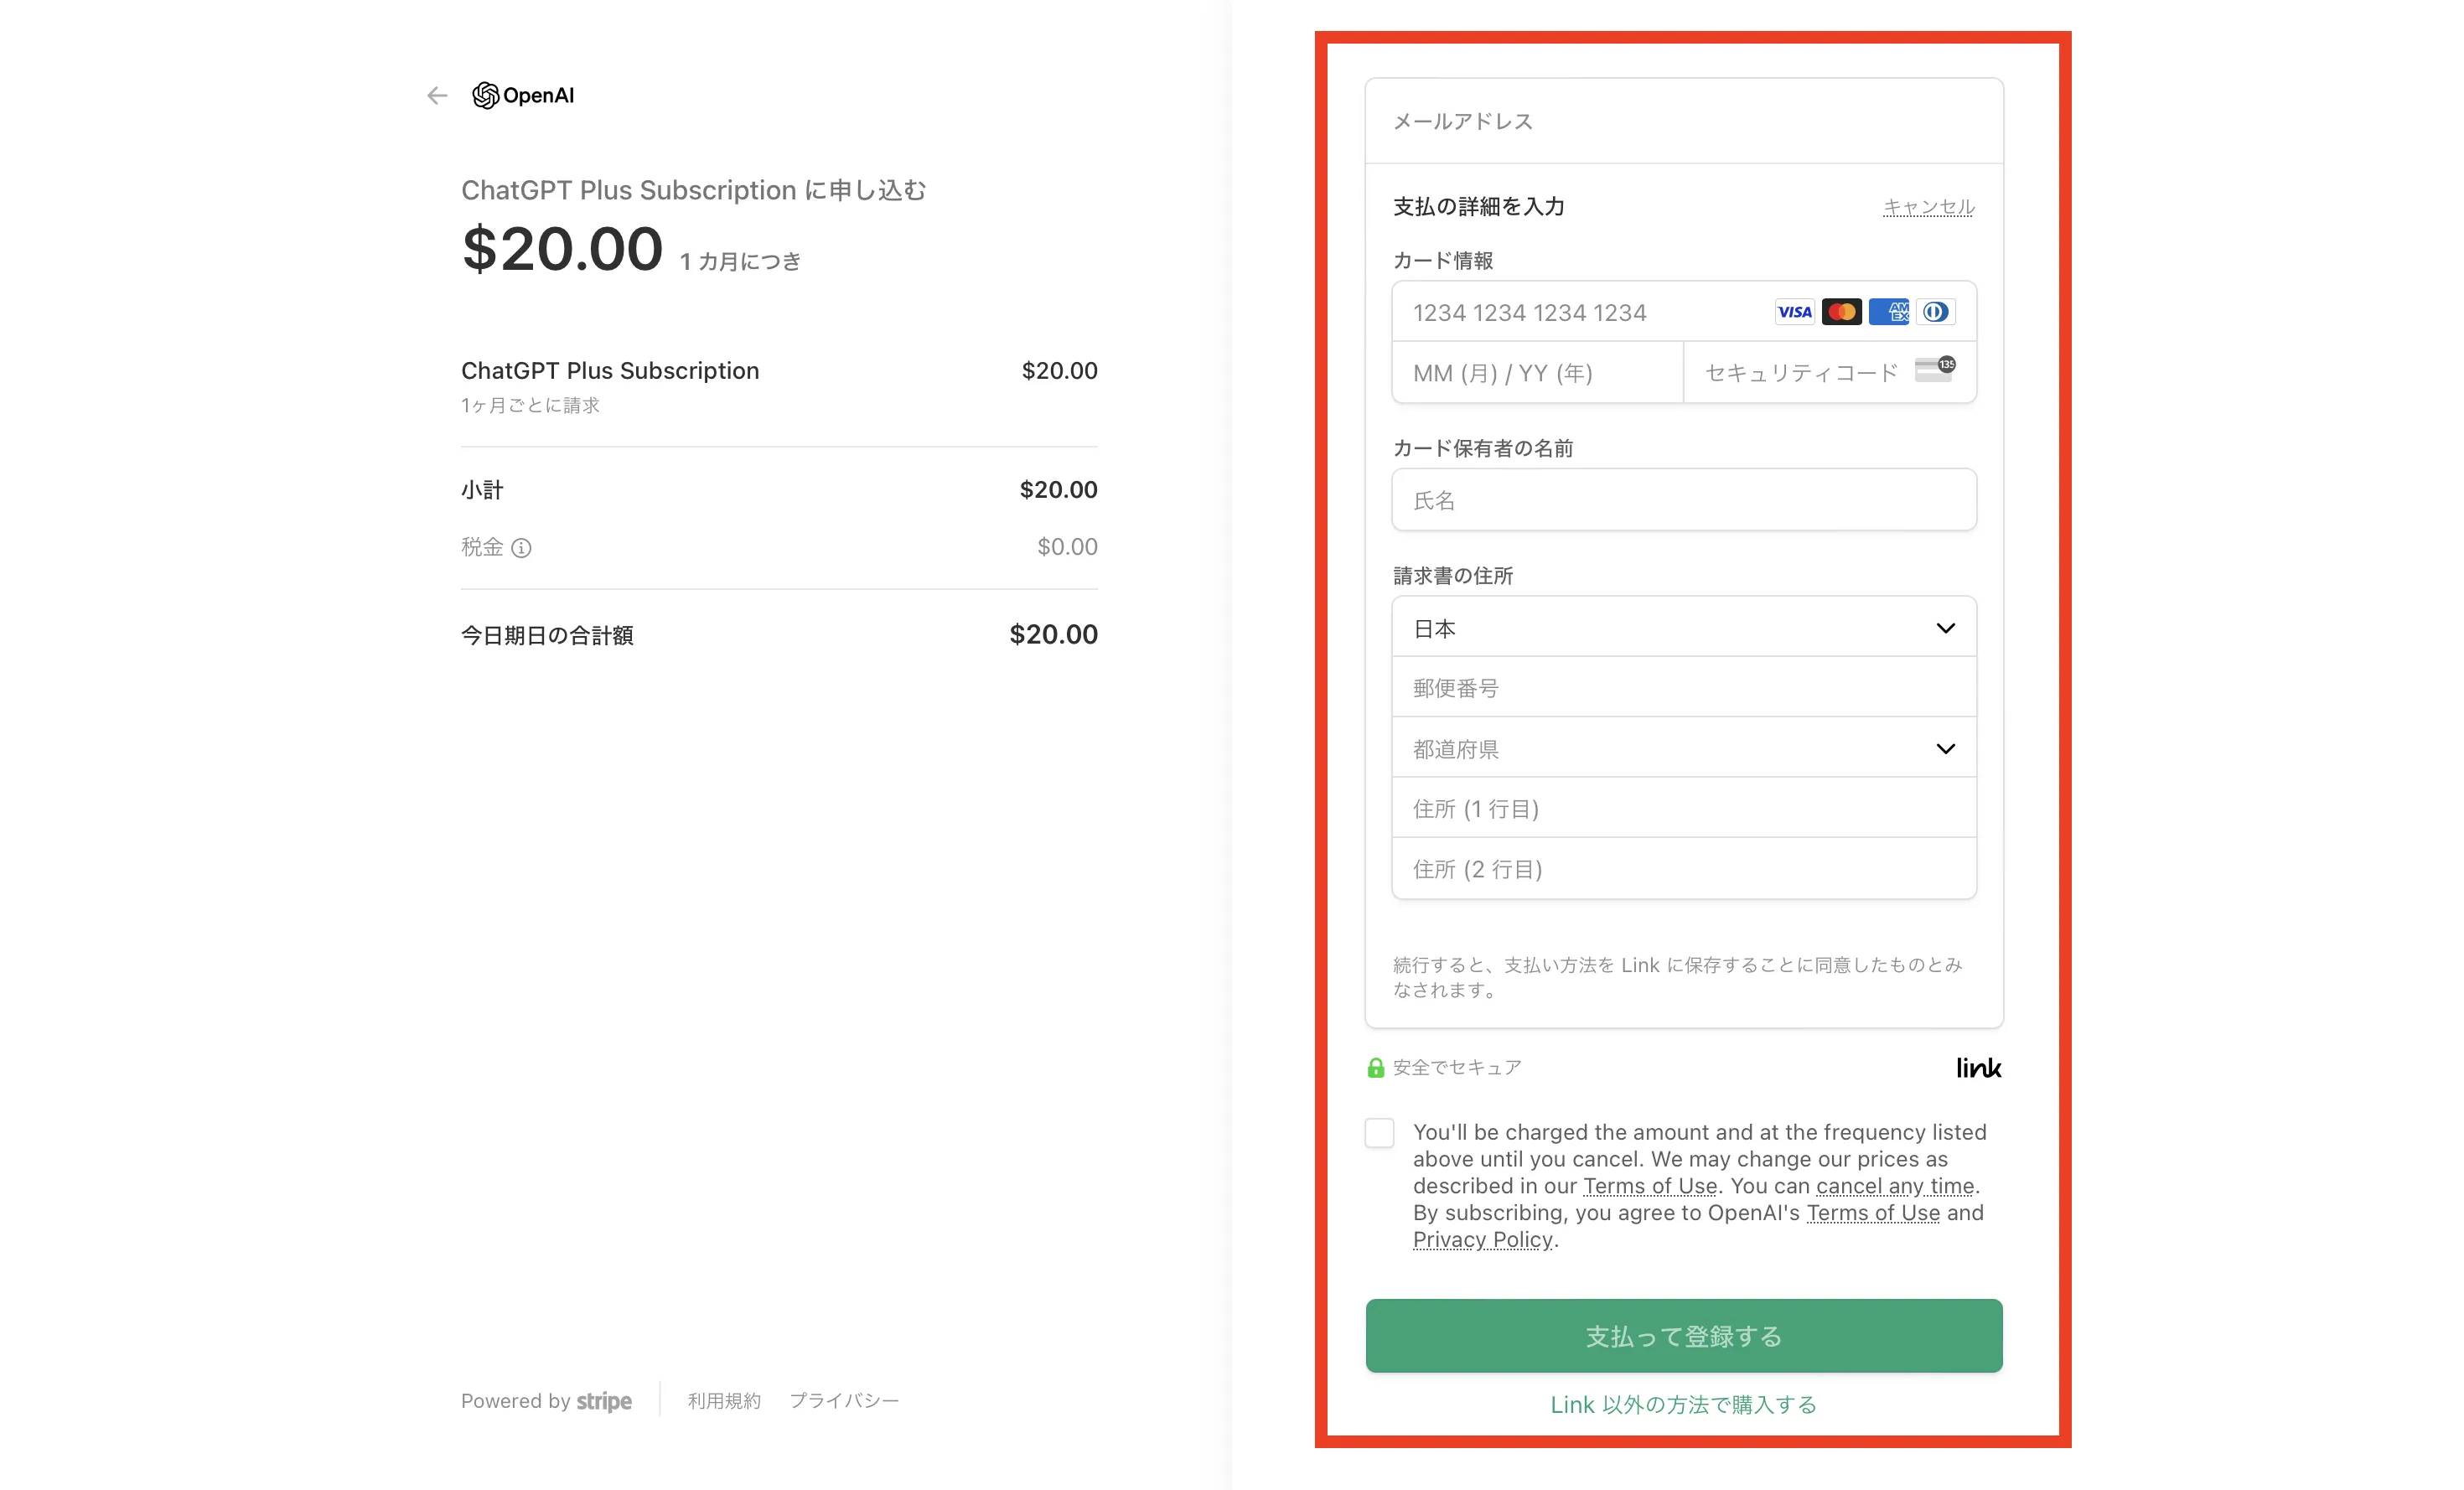This screenshot has width=2464, height=1490.
Task: Click Link 以外の方法で購入する
Action: (x=1684, y=1405)
